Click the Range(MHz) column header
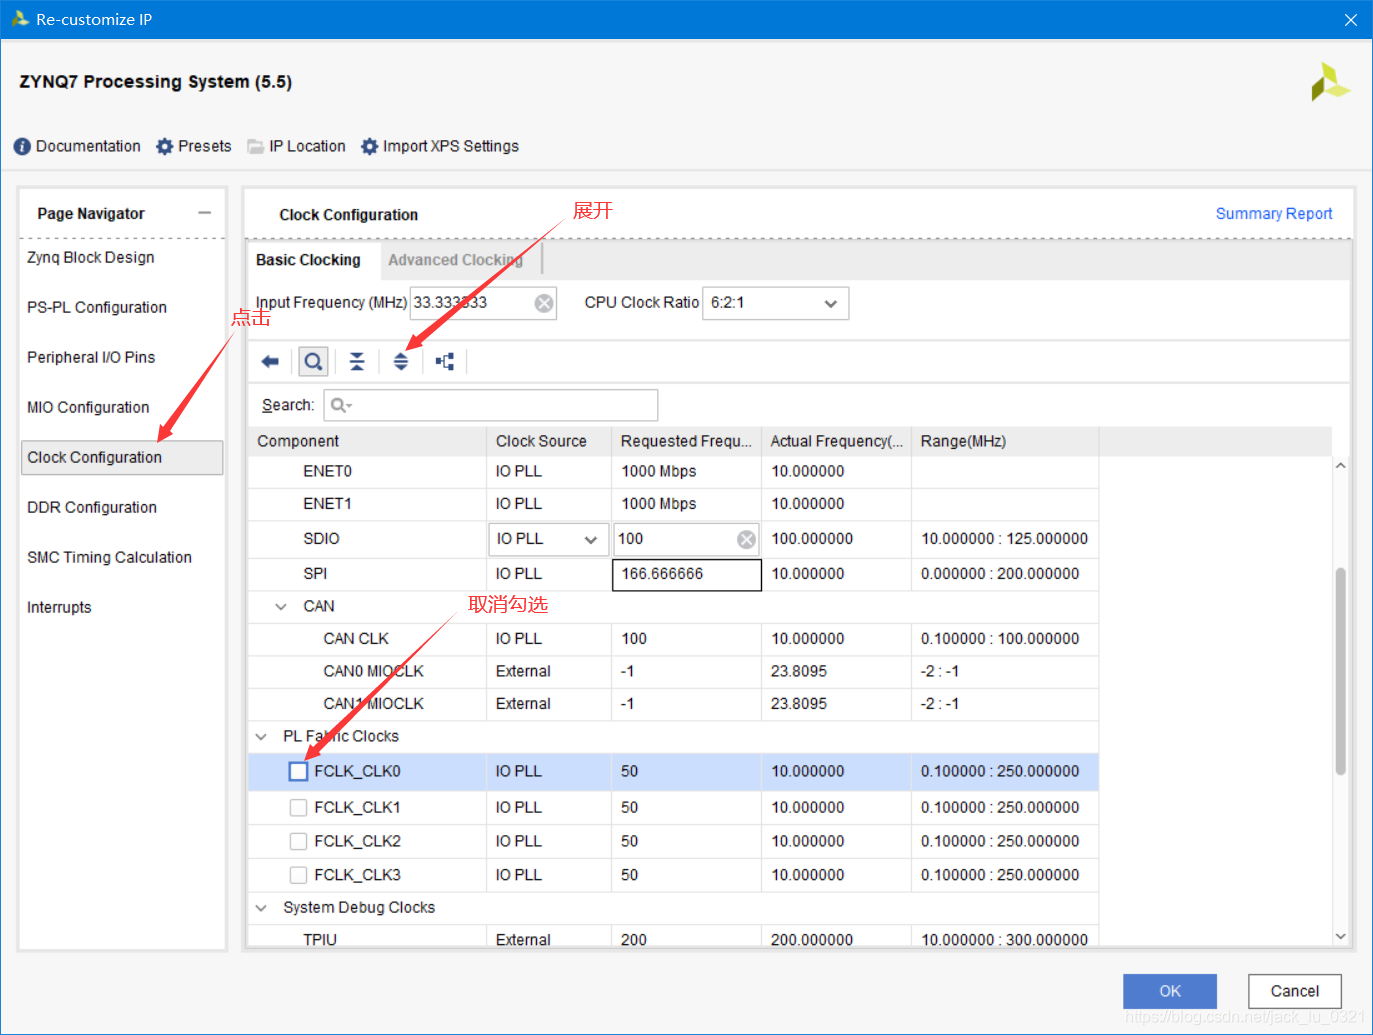Image resolution: width=1373 pixels, height=1035 pixels. 1005,441
